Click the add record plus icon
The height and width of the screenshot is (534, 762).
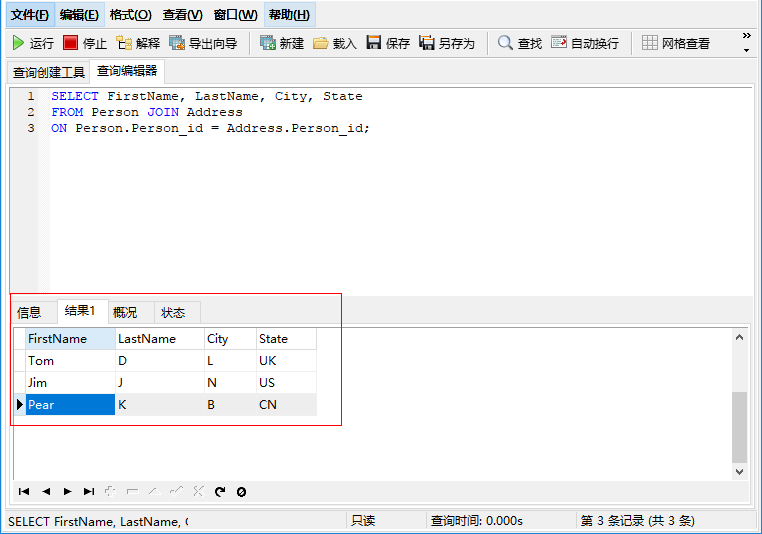tap(110, 492)
